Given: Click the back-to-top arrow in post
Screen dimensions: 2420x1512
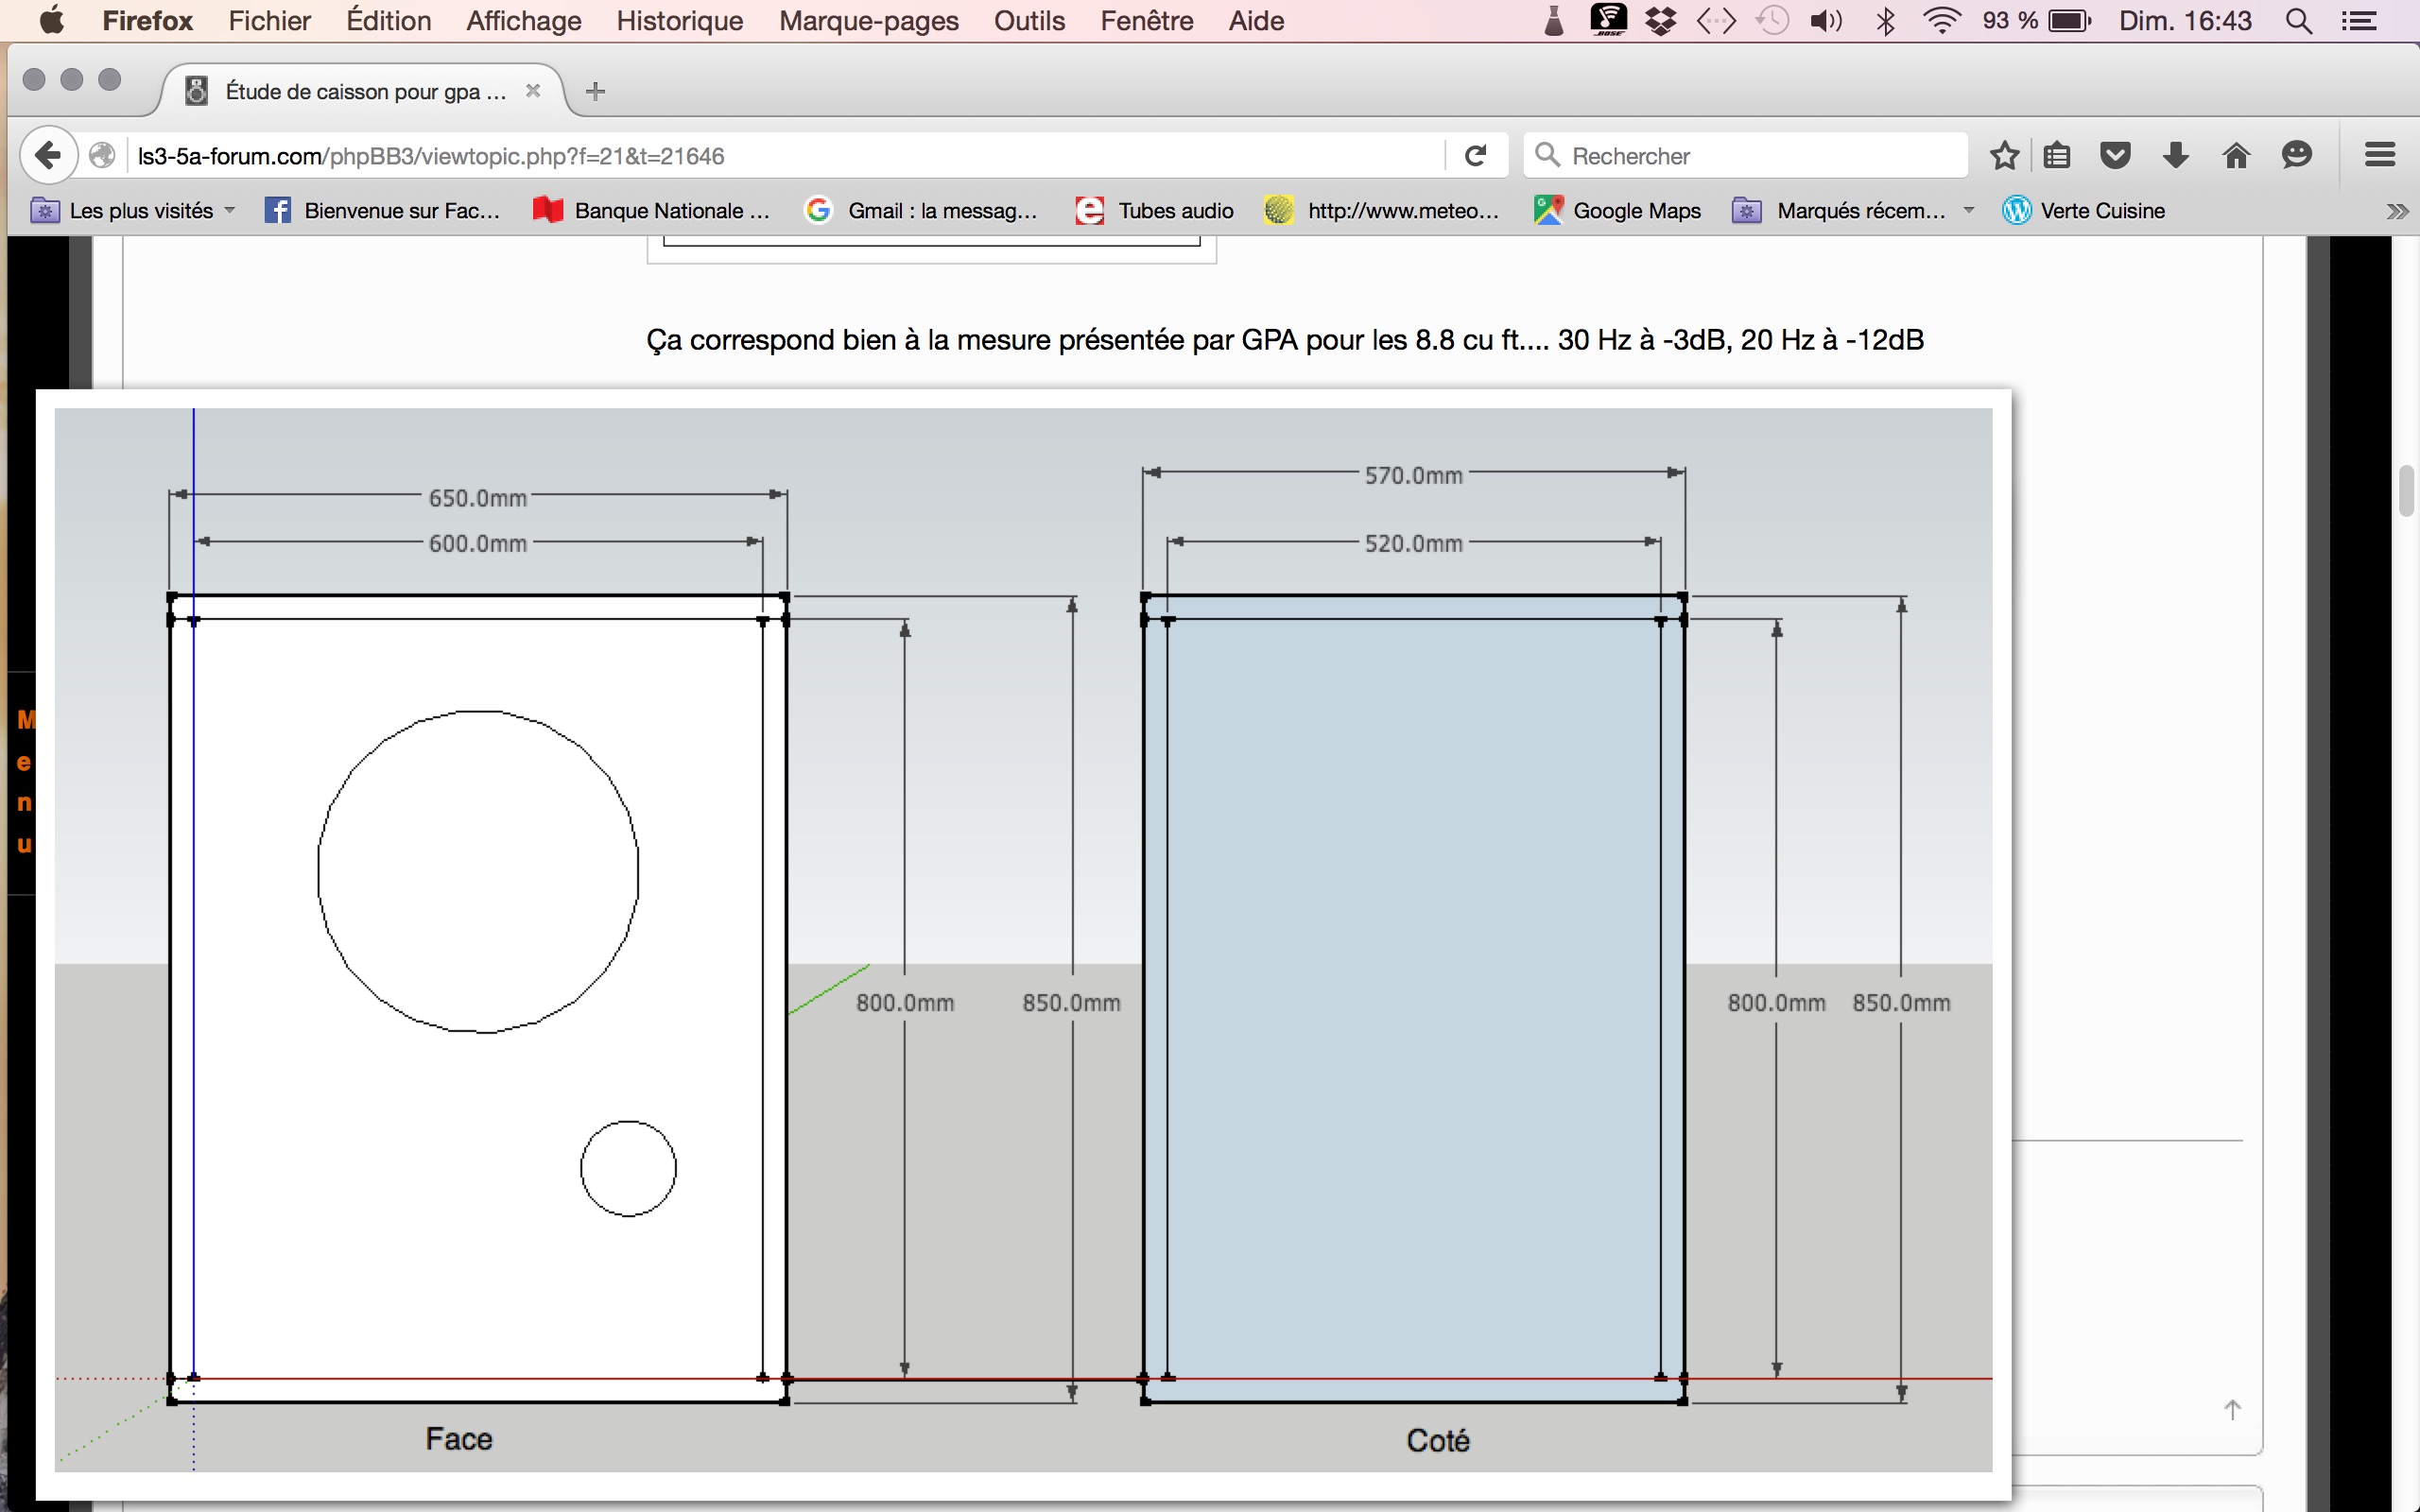Looking at the screenshot, I should click(2232, 1409).
